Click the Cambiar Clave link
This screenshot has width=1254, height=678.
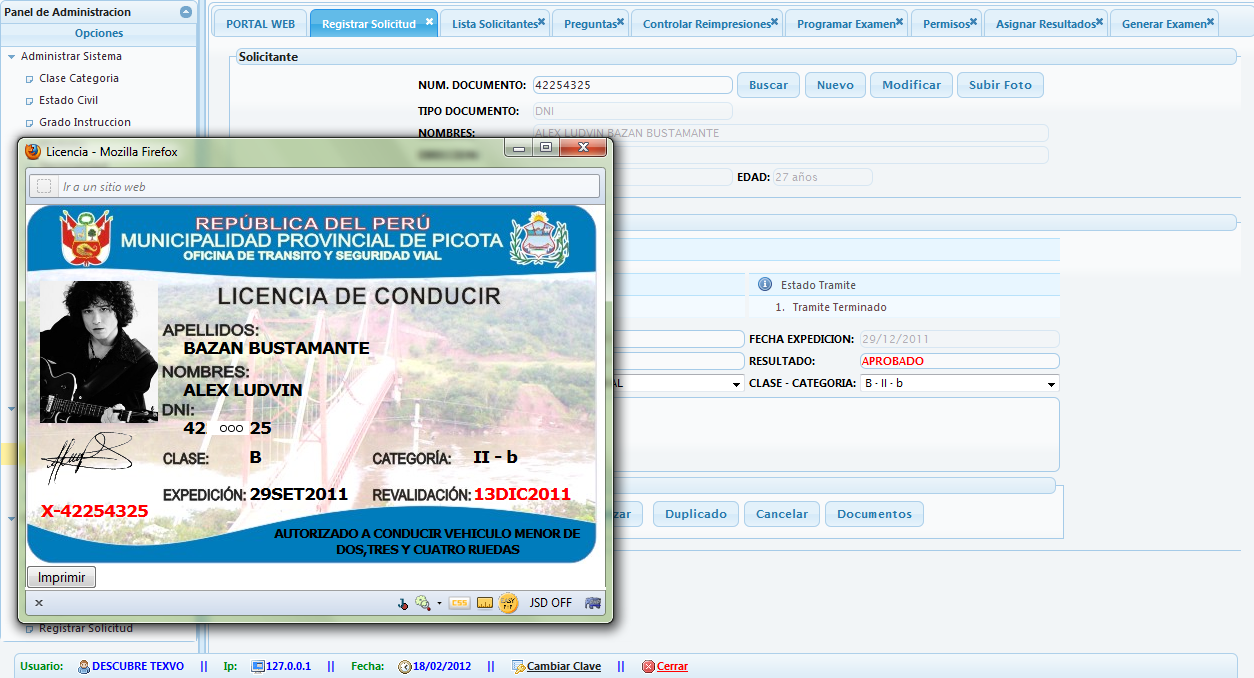pos(563,666)
